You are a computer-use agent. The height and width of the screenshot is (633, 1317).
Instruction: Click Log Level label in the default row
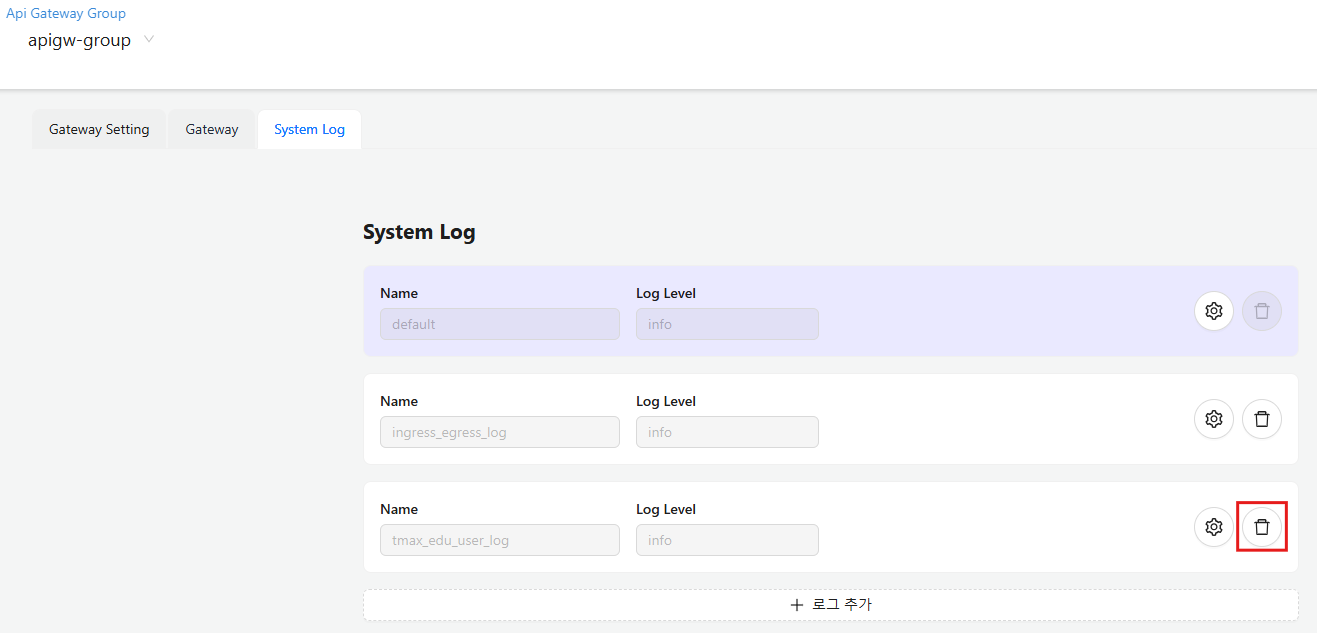click(x=666, y=293)
